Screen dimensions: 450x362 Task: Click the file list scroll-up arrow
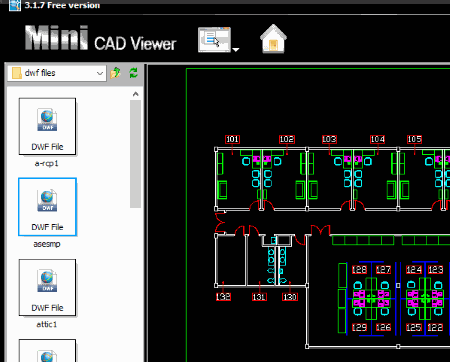135,94
